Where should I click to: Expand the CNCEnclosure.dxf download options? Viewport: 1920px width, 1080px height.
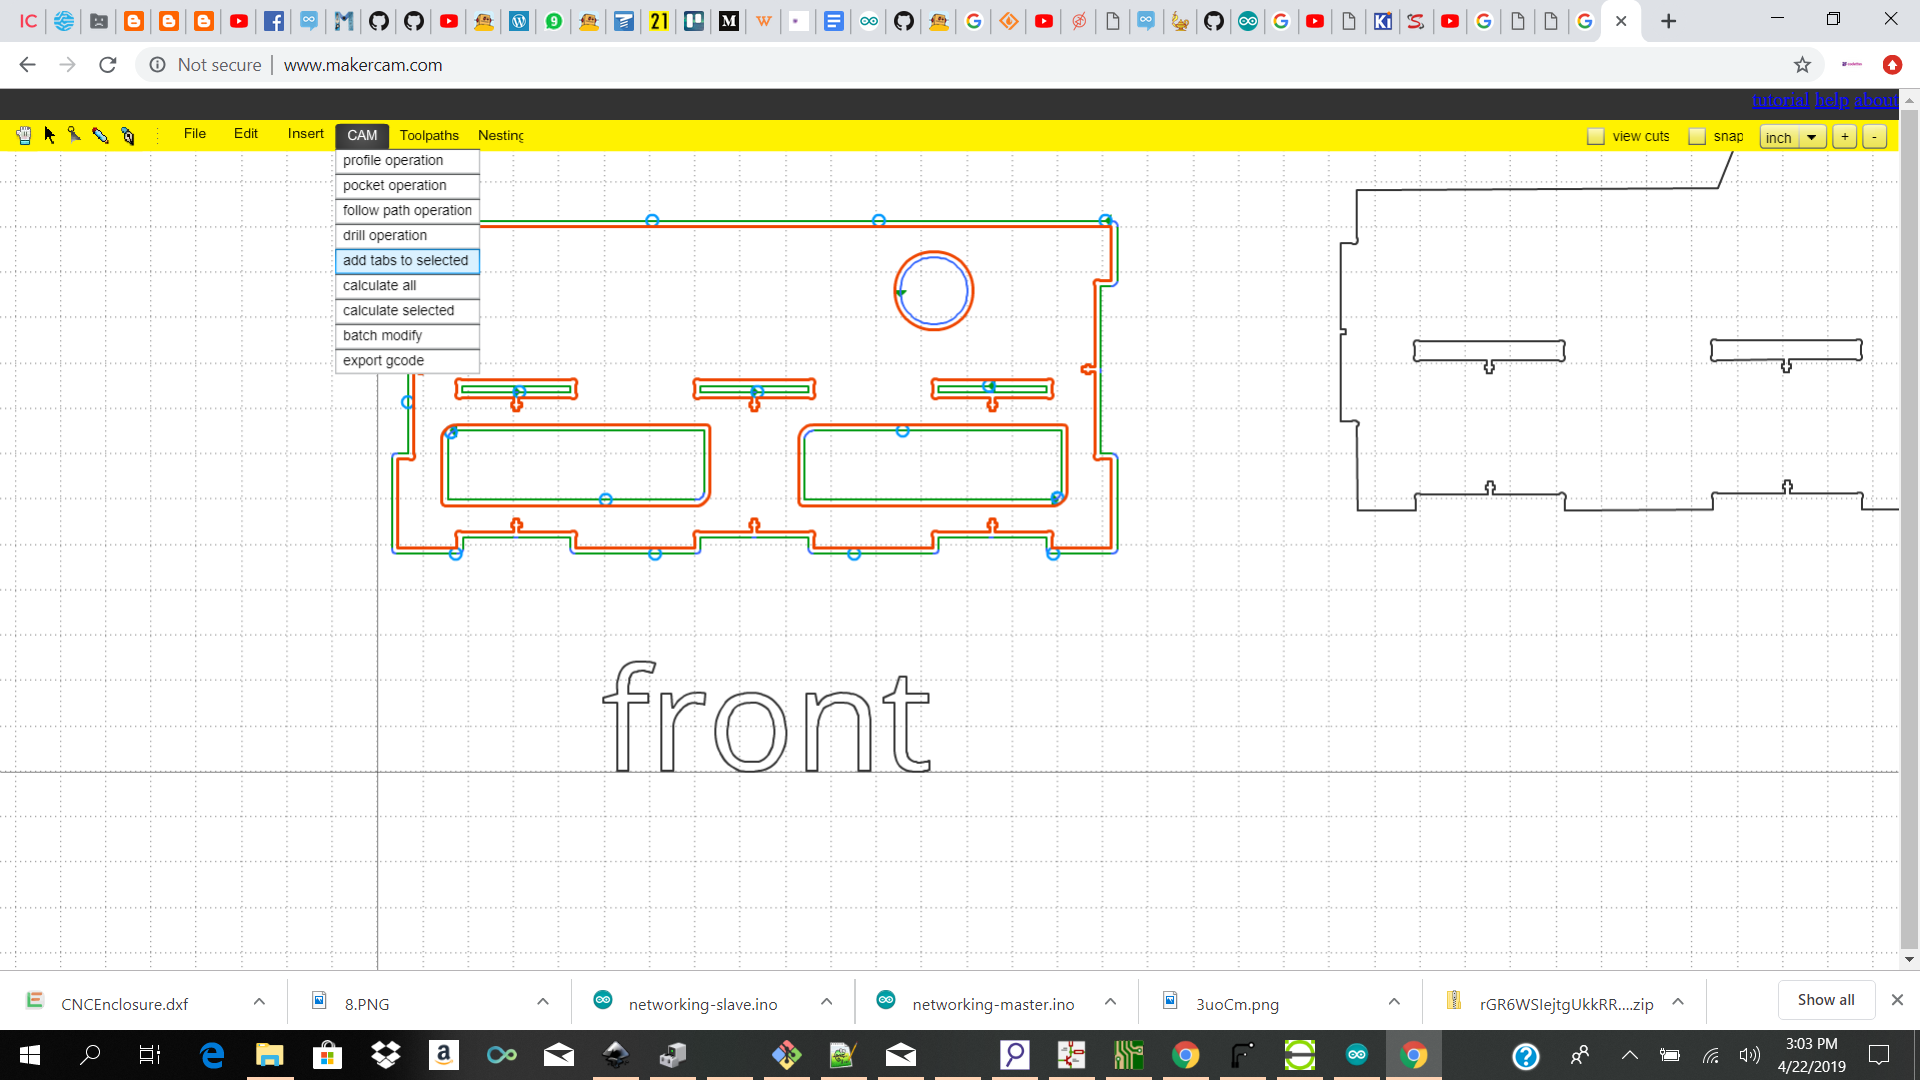(258, 1003)
